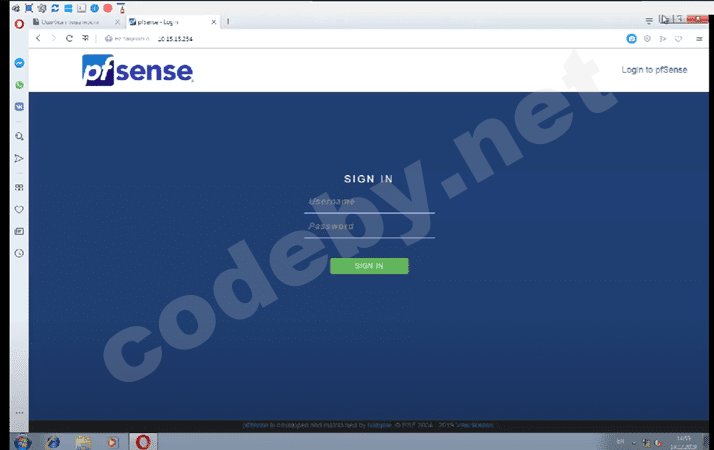Open Windows Media Player from taskbar
The image size is (714, 450).
(x=112, y=442)
